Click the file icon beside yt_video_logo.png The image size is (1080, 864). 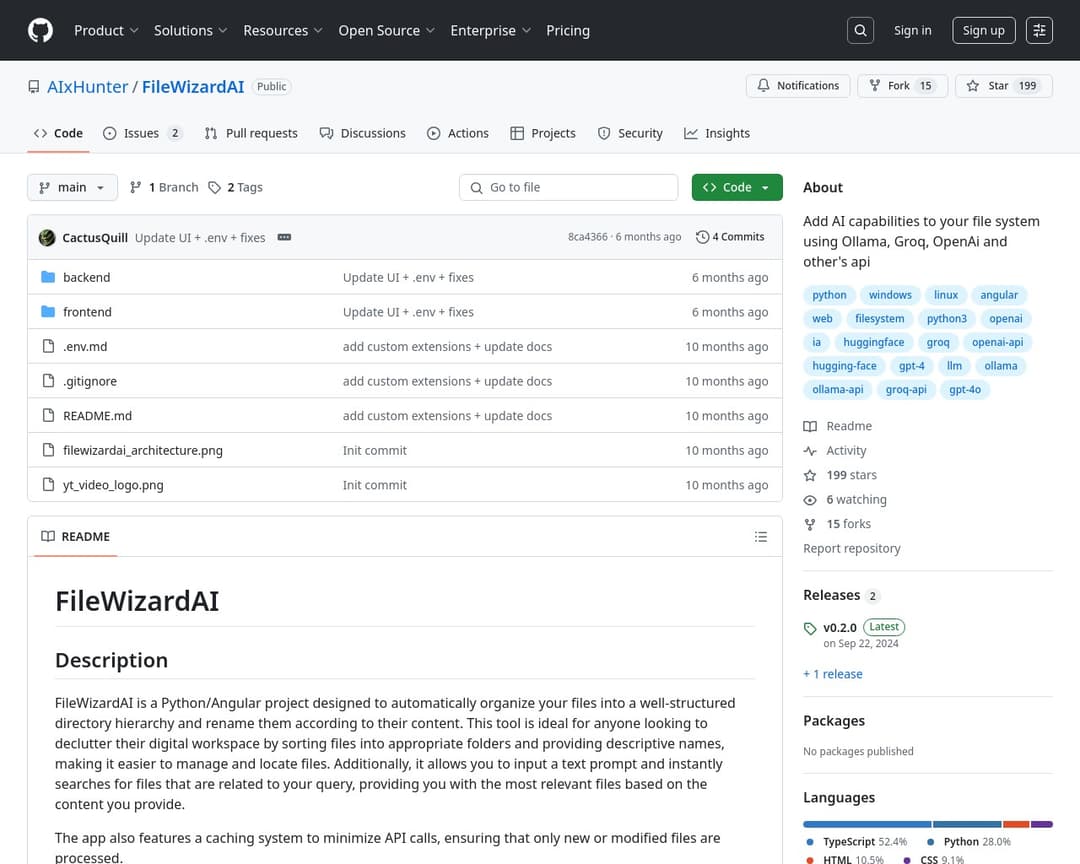[x=48, y=484]
